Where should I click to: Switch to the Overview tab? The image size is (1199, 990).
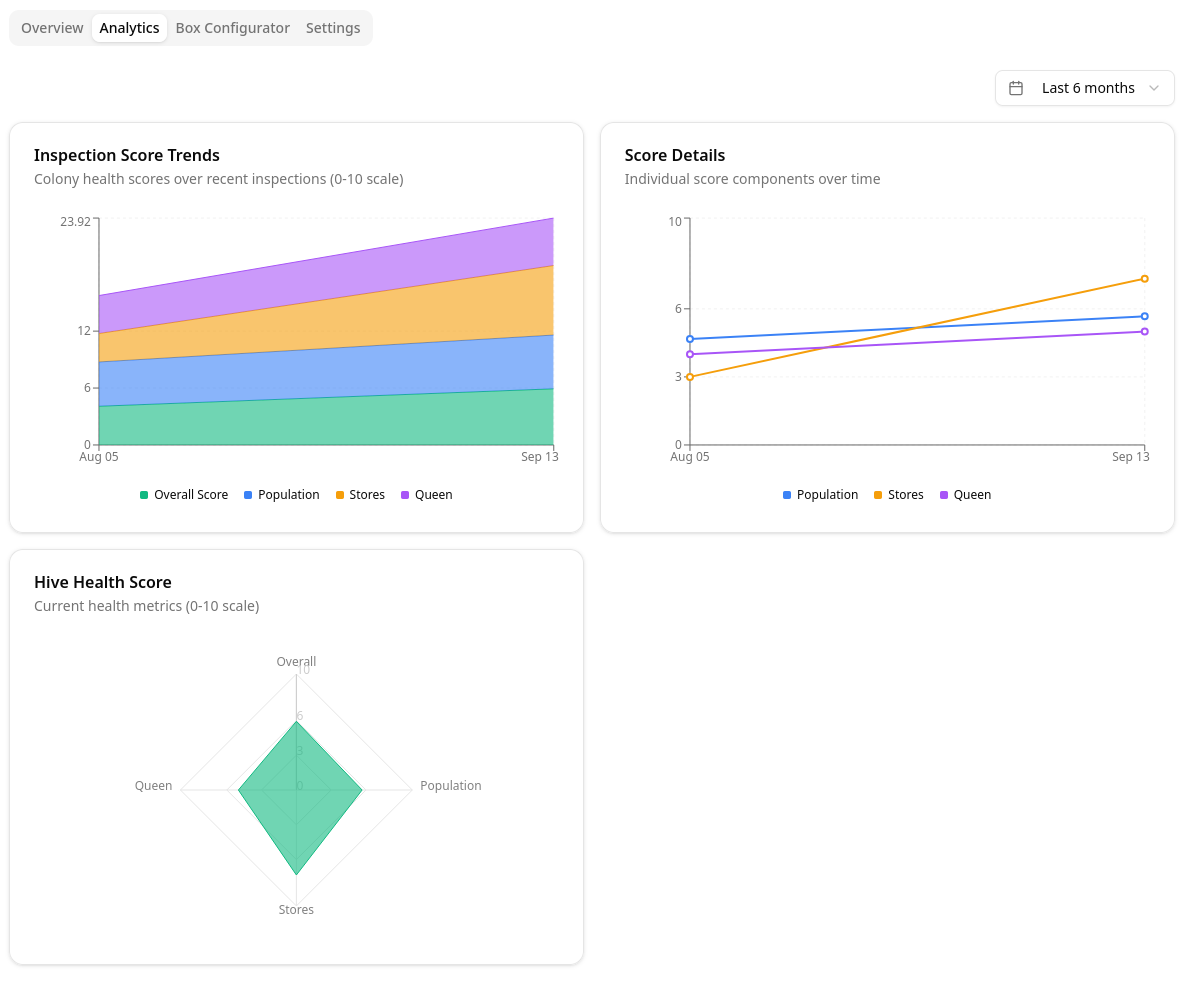51,27
